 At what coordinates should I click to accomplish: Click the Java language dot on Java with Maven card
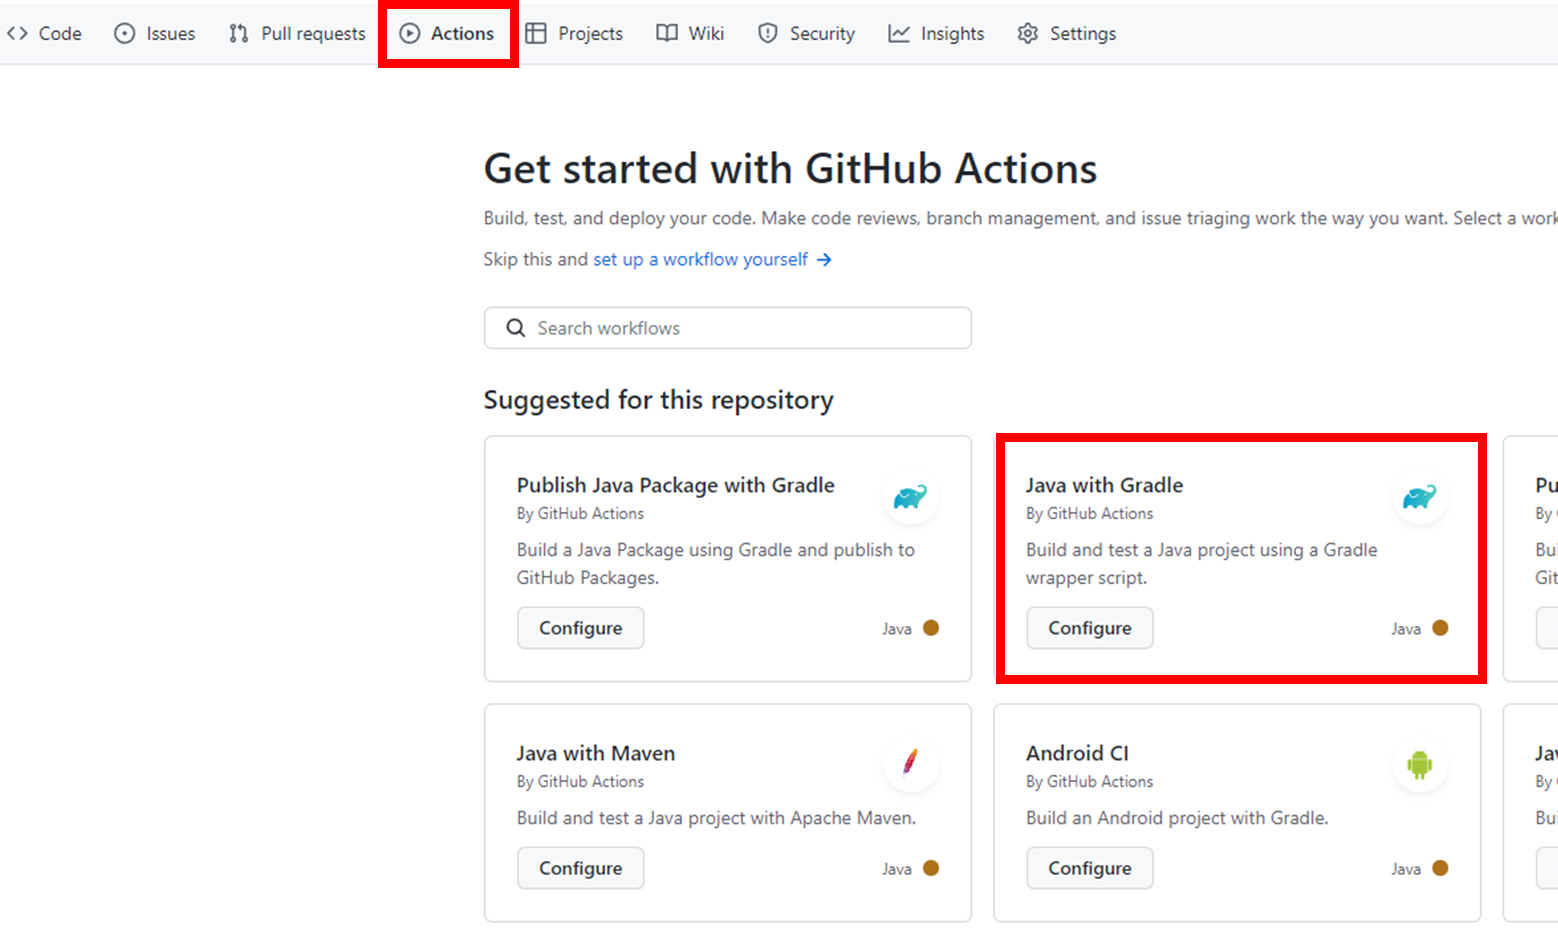pos(931,868)
